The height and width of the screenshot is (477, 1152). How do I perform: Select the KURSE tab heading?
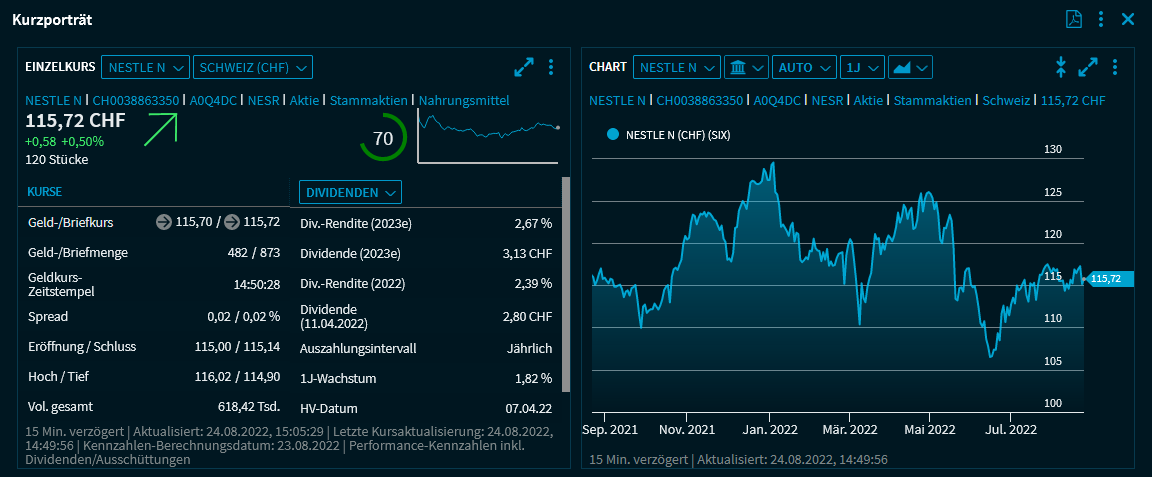[x=45, y=191]
